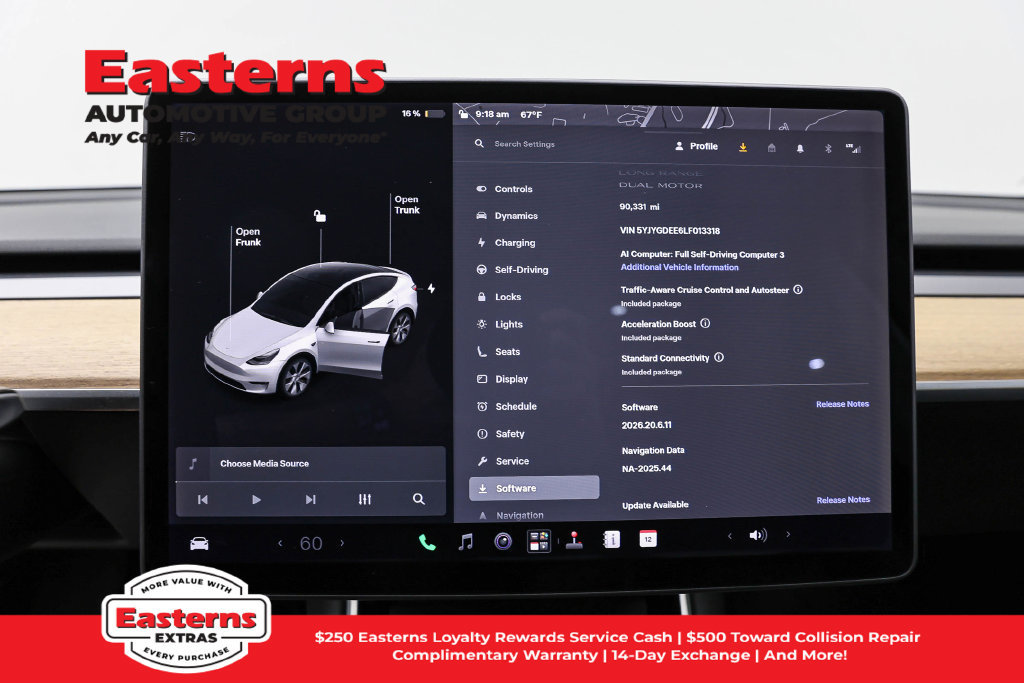Tap the car controls icon
The height and width of the screenshot is (683, 1024).
pyautogui.click(x=199, y=543)
